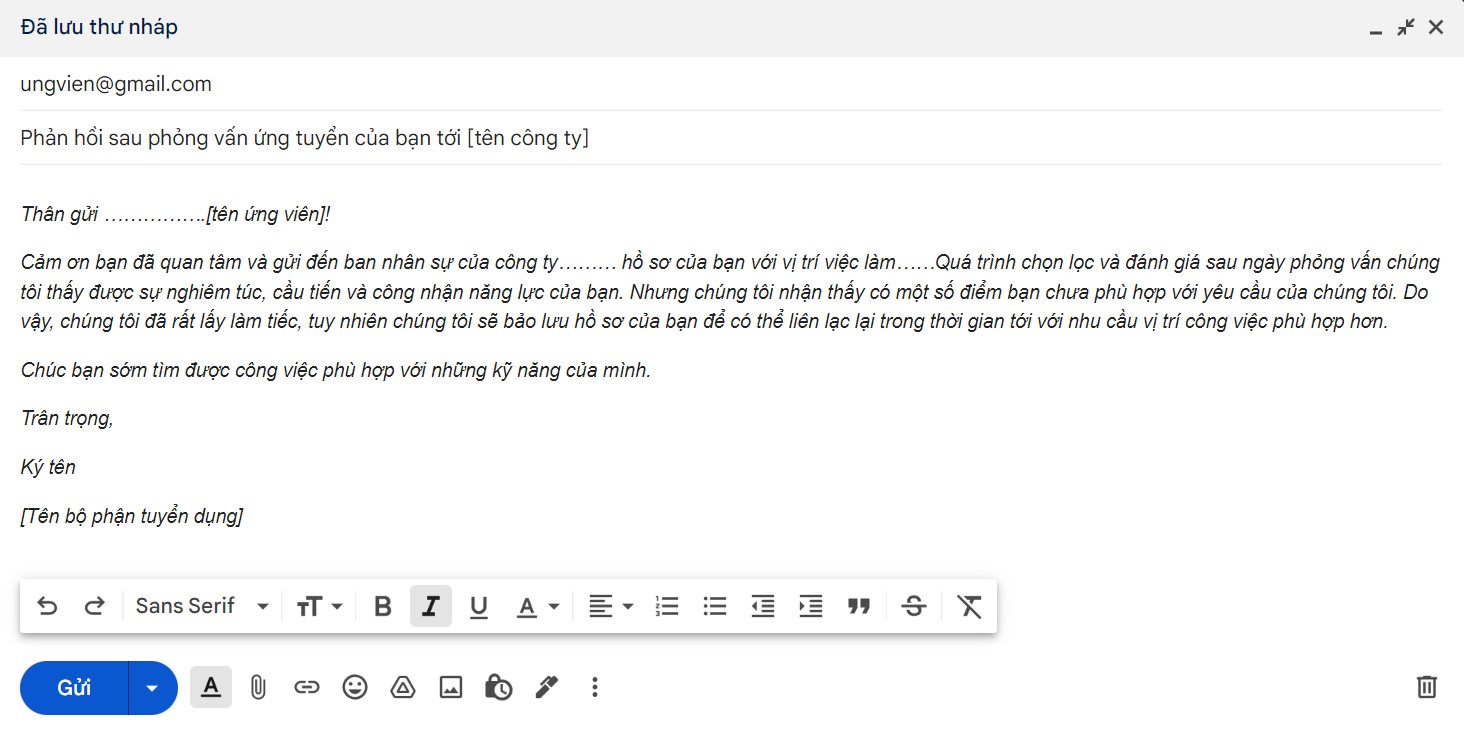Insert signature with pen icon
The height and width of the screenshot is (732, 1464).
click(546, 687)
